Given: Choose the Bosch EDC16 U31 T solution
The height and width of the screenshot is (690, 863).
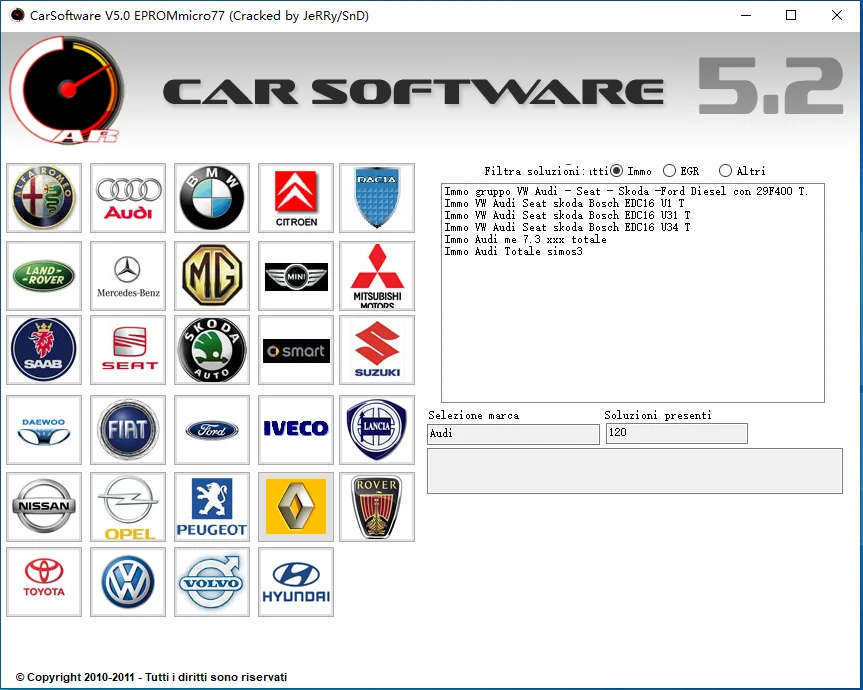Looking at the screenshot, I should tap(567, 215).
